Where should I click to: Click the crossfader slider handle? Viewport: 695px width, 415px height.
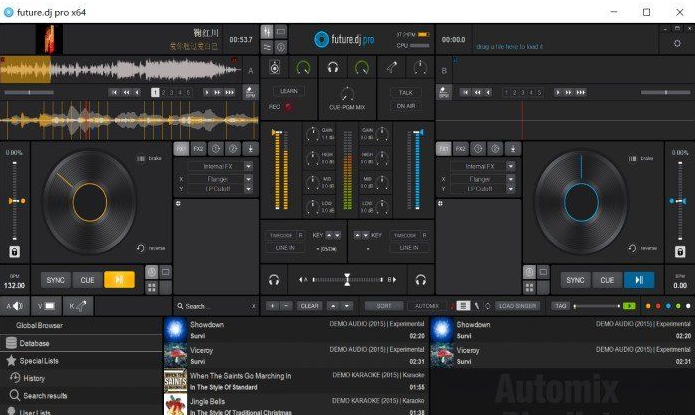click(x=347, y=280)
